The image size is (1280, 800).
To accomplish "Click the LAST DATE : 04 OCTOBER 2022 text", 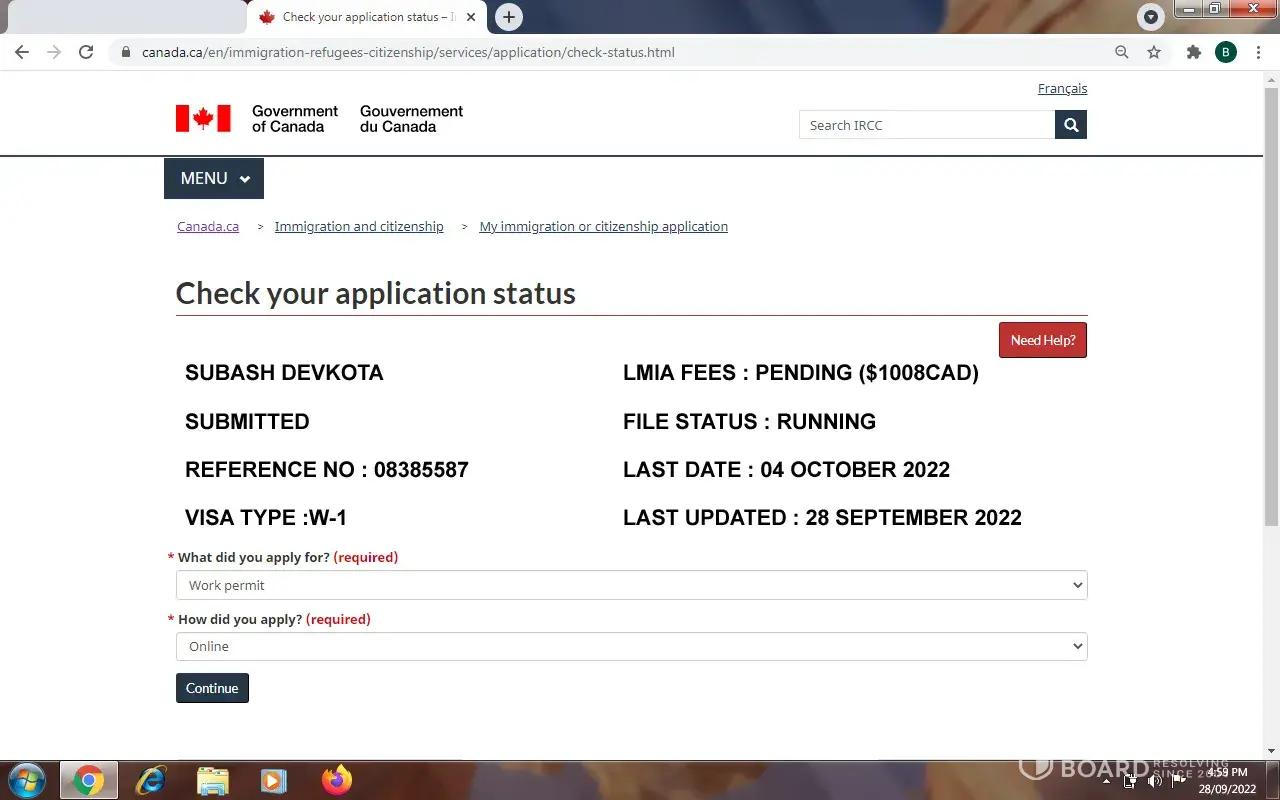I will [x=786, y=470].
